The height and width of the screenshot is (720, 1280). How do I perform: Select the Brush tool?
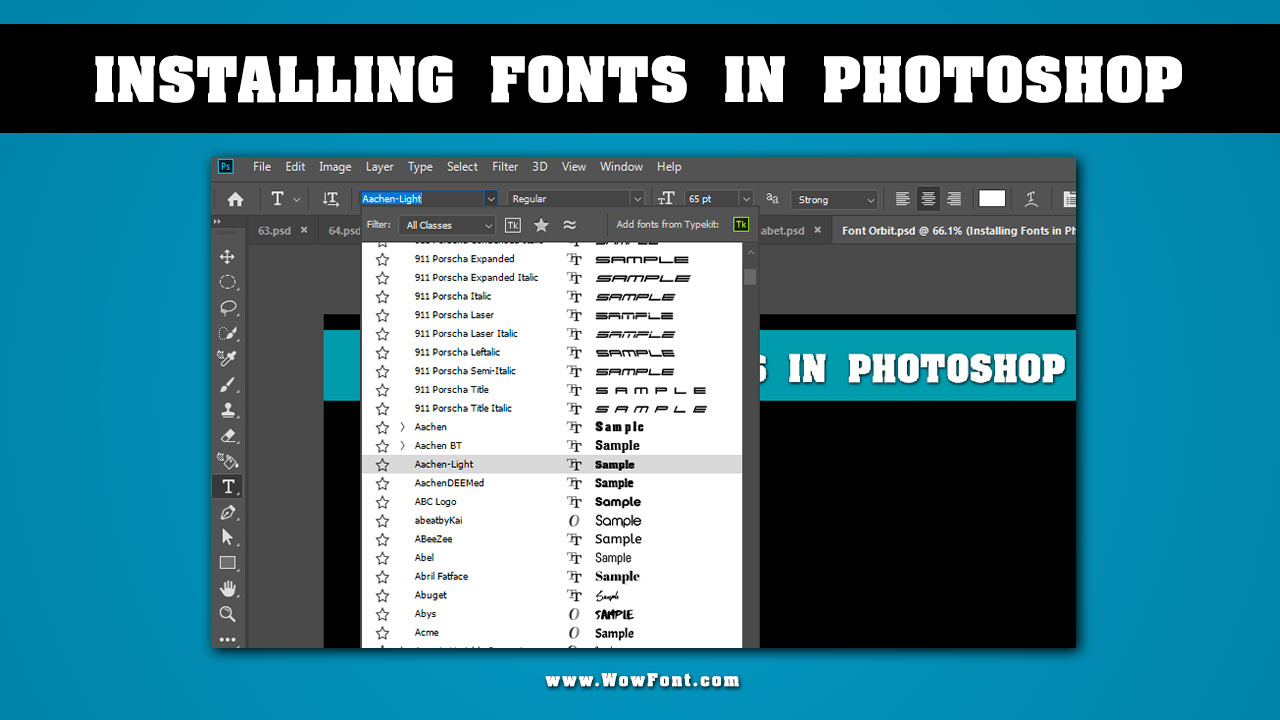(x=228, y=385)
